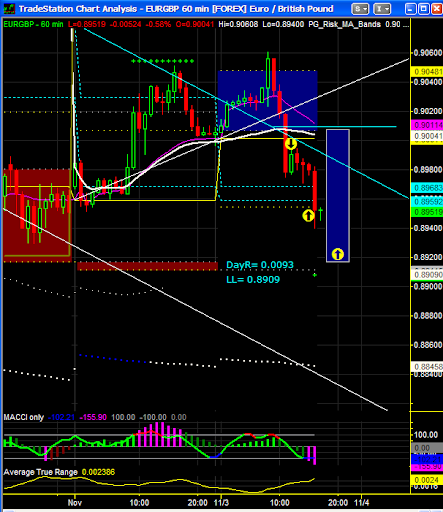Minimize the Chart Analysis window

pos(411,9)
